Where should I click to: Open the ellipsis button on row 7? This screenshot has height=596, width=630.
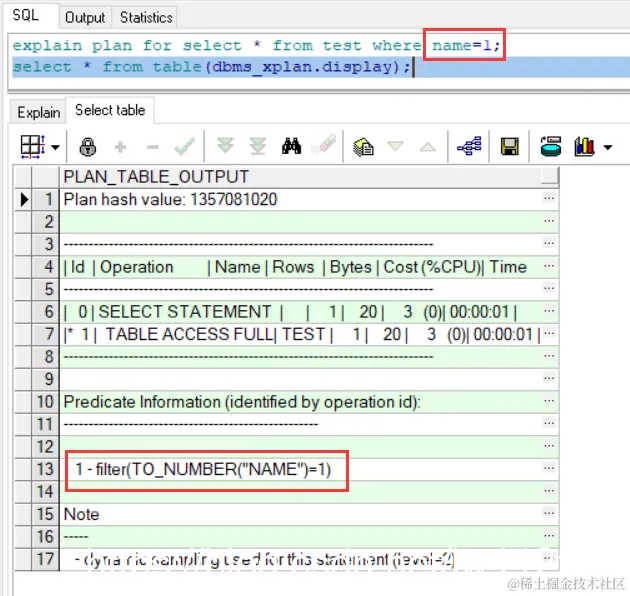pyautogui.click(x=549, y=334)
